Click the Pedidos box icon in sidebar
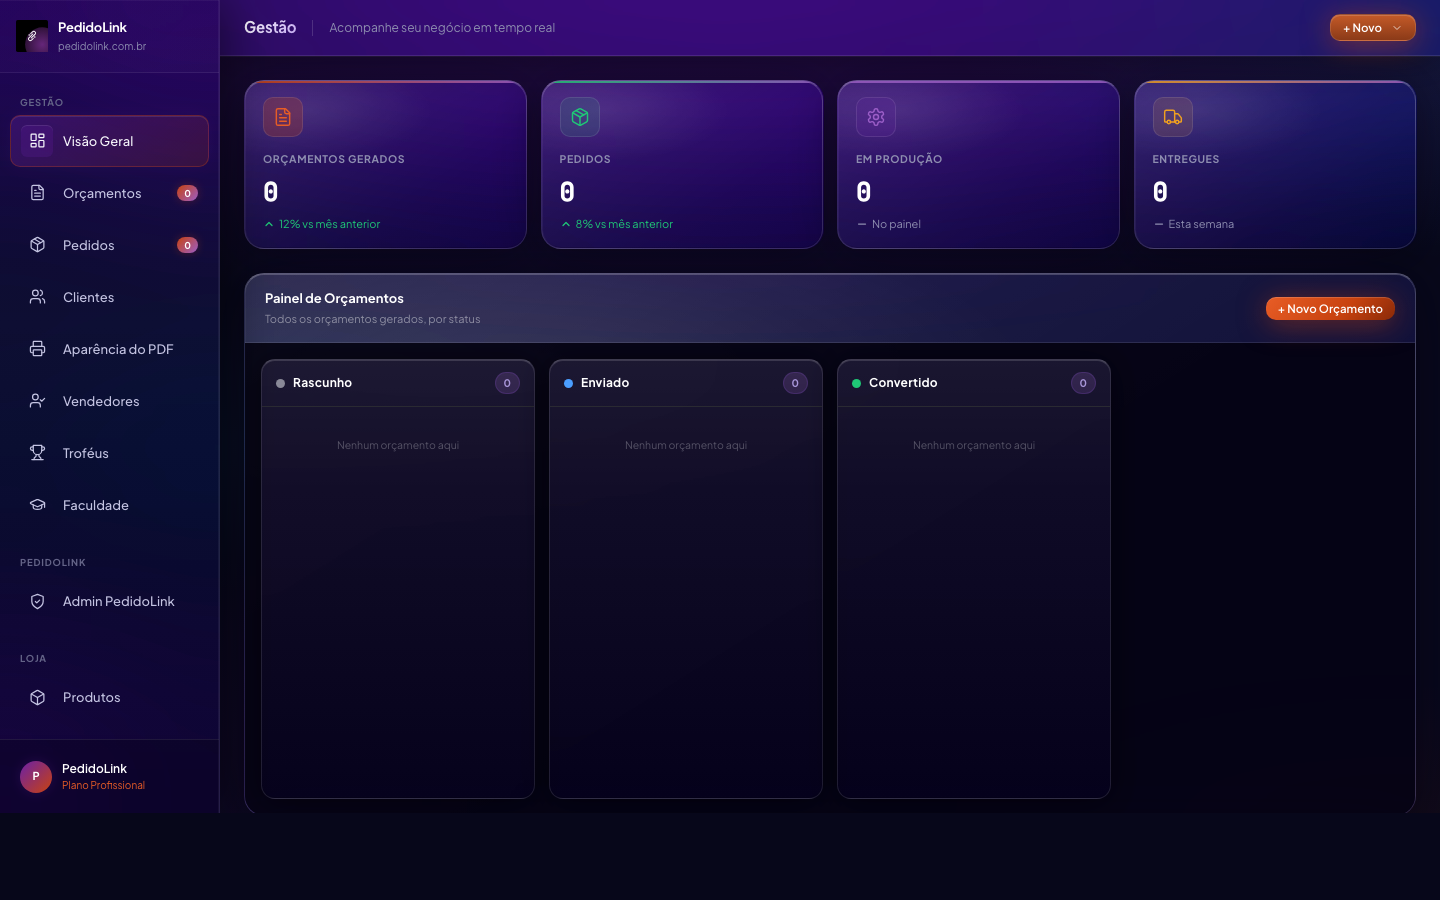 [x=37, y=245]
